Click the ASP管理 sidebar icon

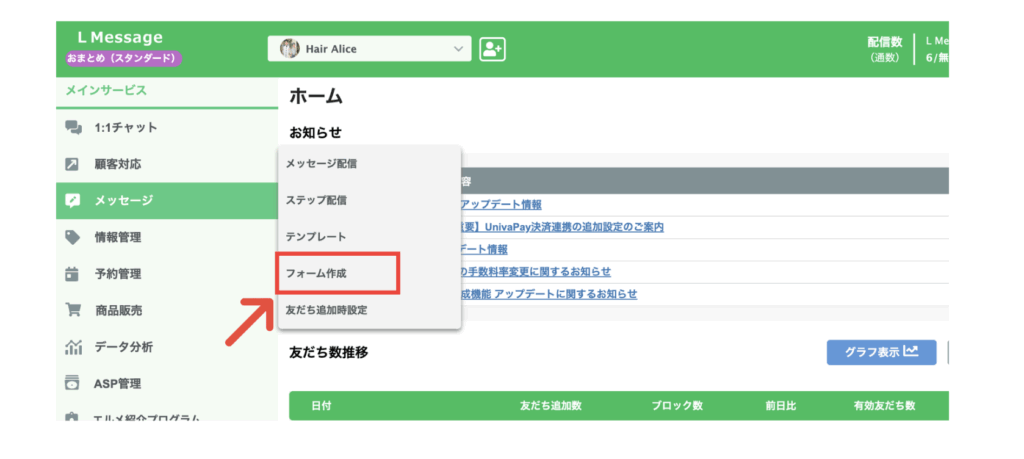[72, 383]
